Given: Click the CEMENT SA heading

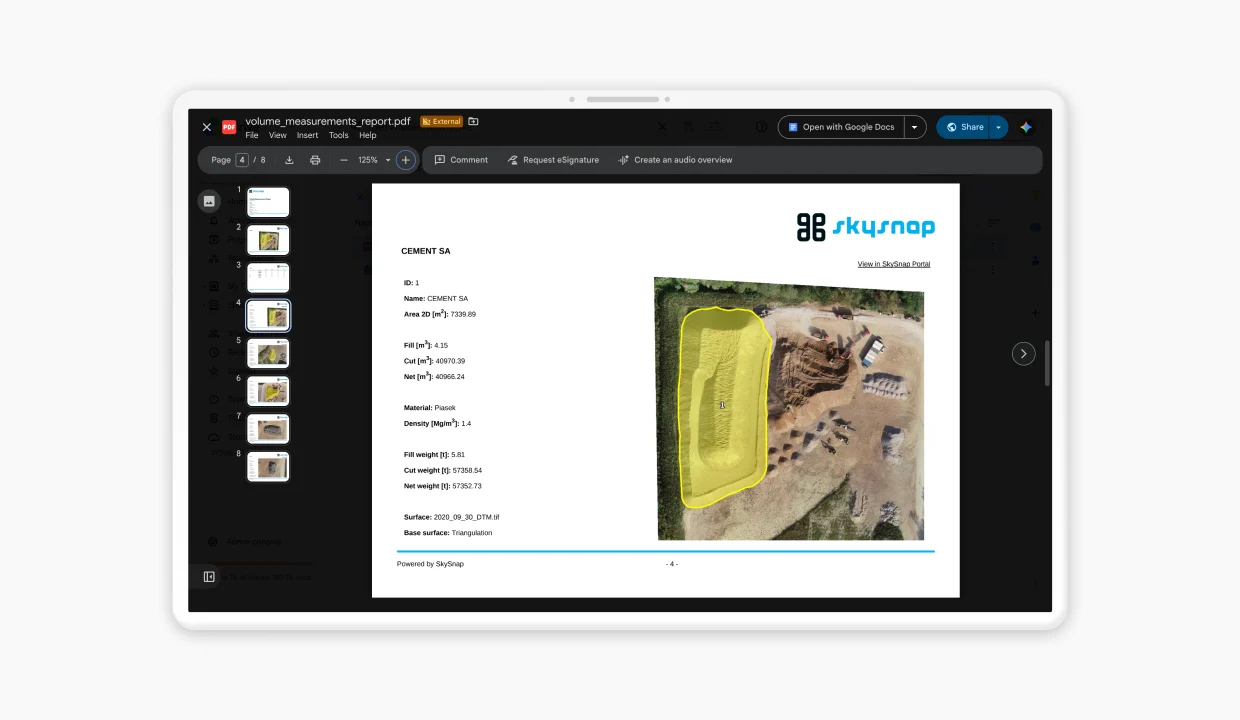Looking at the screenshot, I should [426, 251].
